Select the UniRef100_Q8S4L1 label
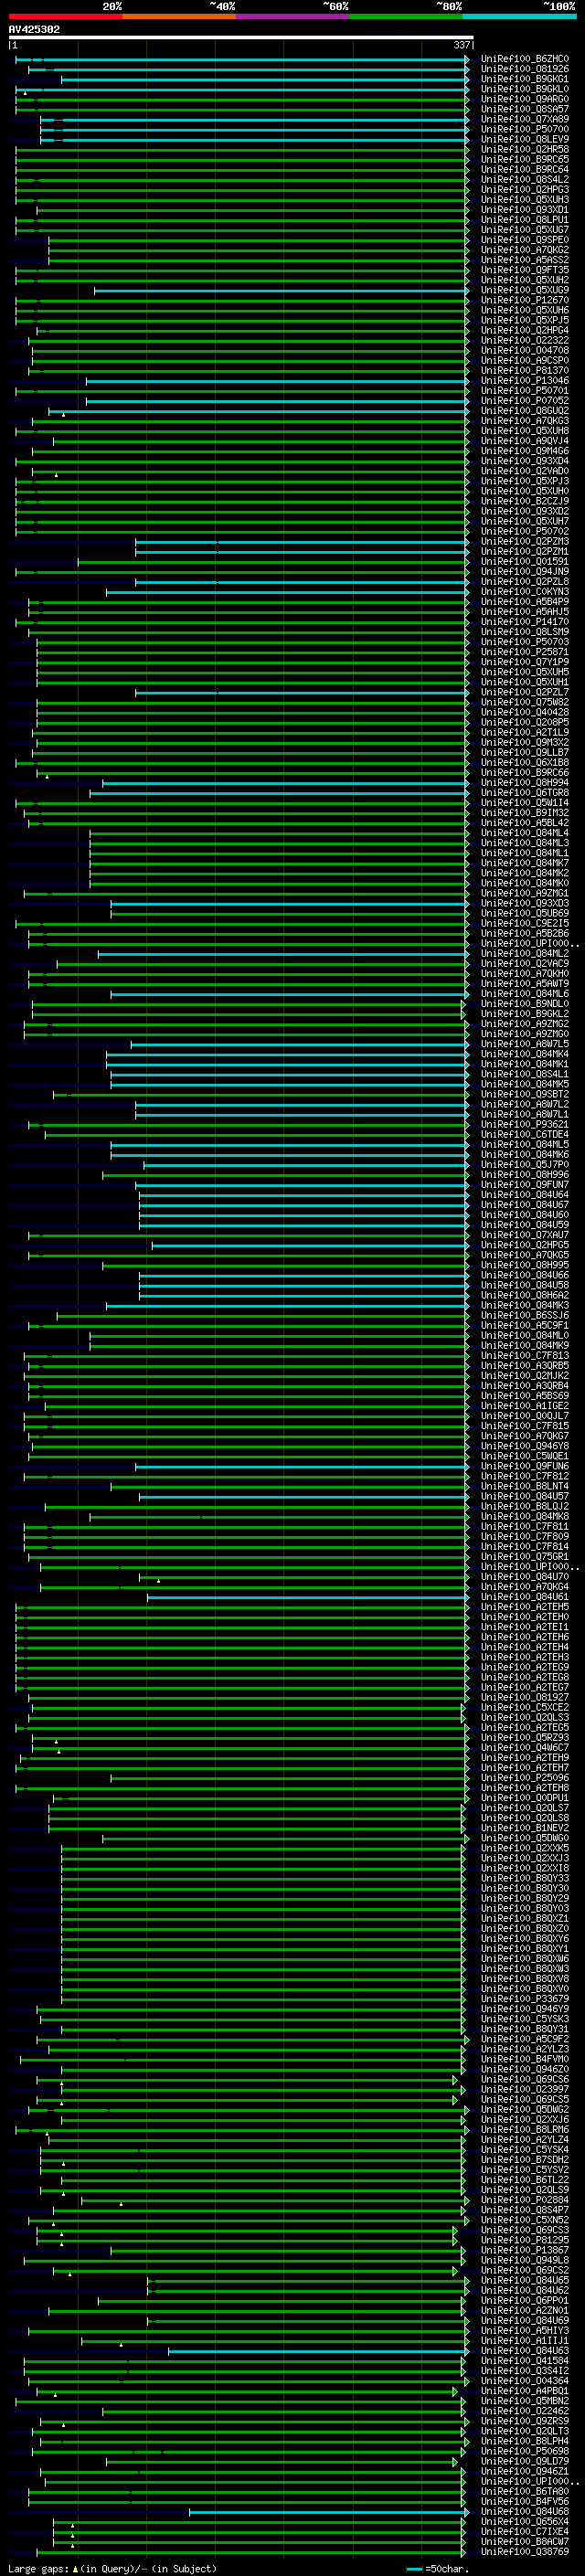This screenshot has width=585, height=2576. [524, 1074]
